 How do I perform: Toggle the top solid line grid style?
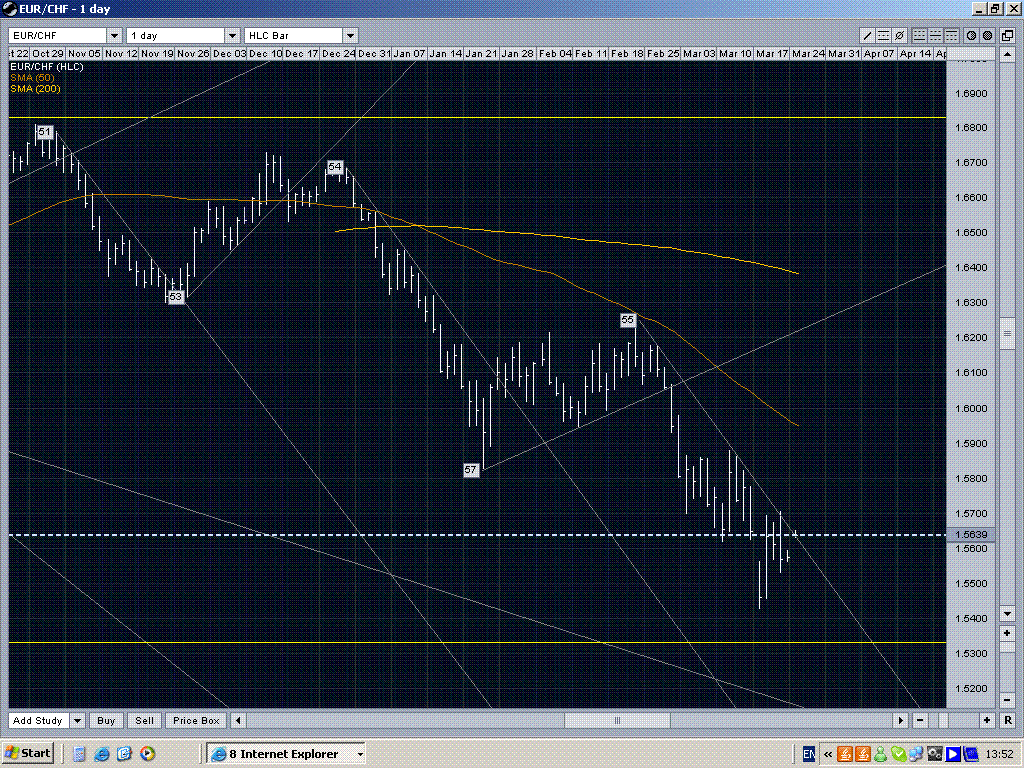[x=952, y=35]
